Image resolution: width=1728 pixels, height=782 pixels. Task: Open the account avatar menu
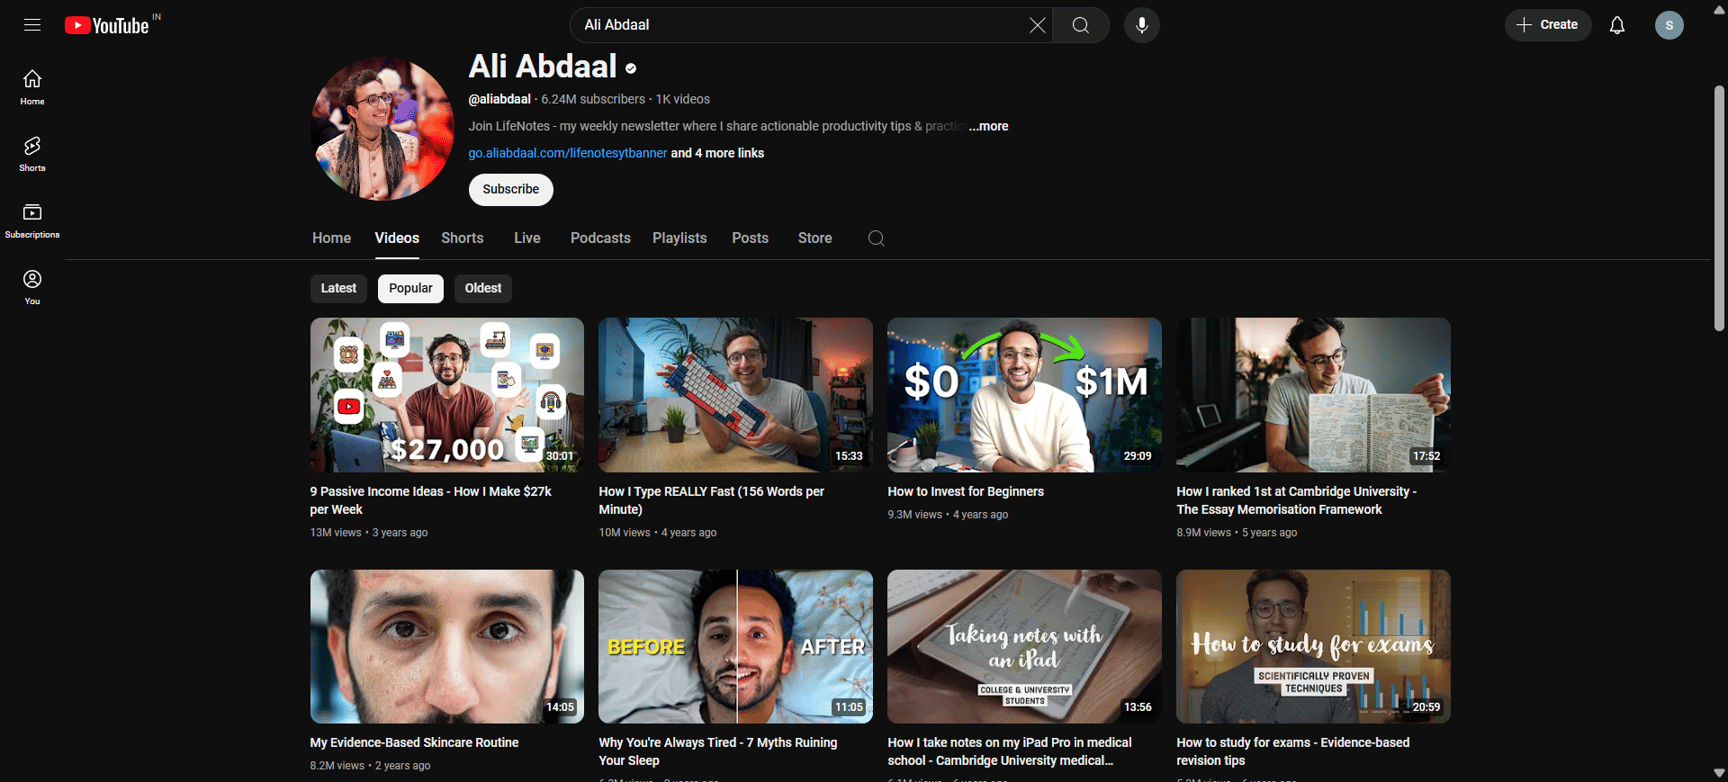coord(1669,25)
